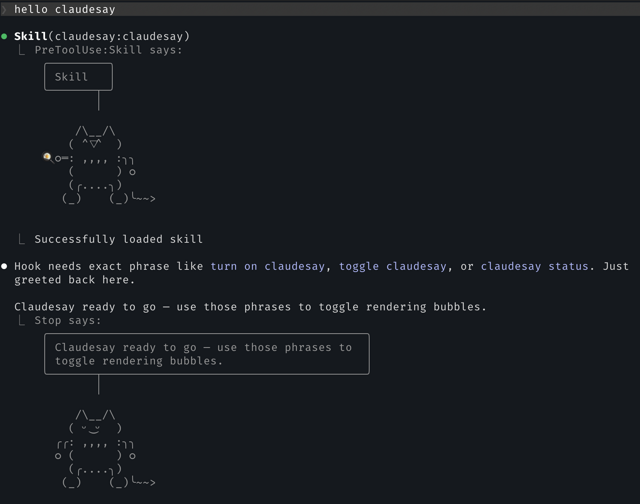Click the tree branch marker before "Successfully loaded"
The width and height of the screenshot is (640, 504).
[22, 239]
